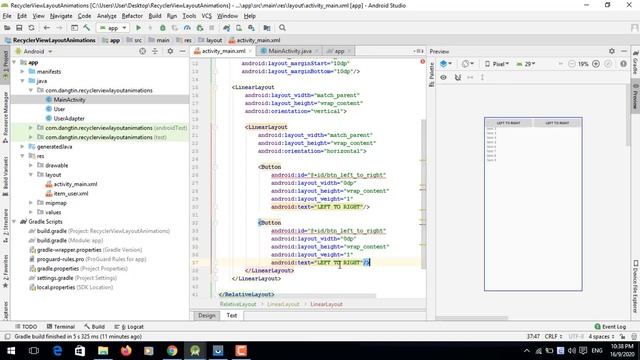Click the Back navigation arrow in toolbar
The image size is (640, 360).
pos(47,28)
